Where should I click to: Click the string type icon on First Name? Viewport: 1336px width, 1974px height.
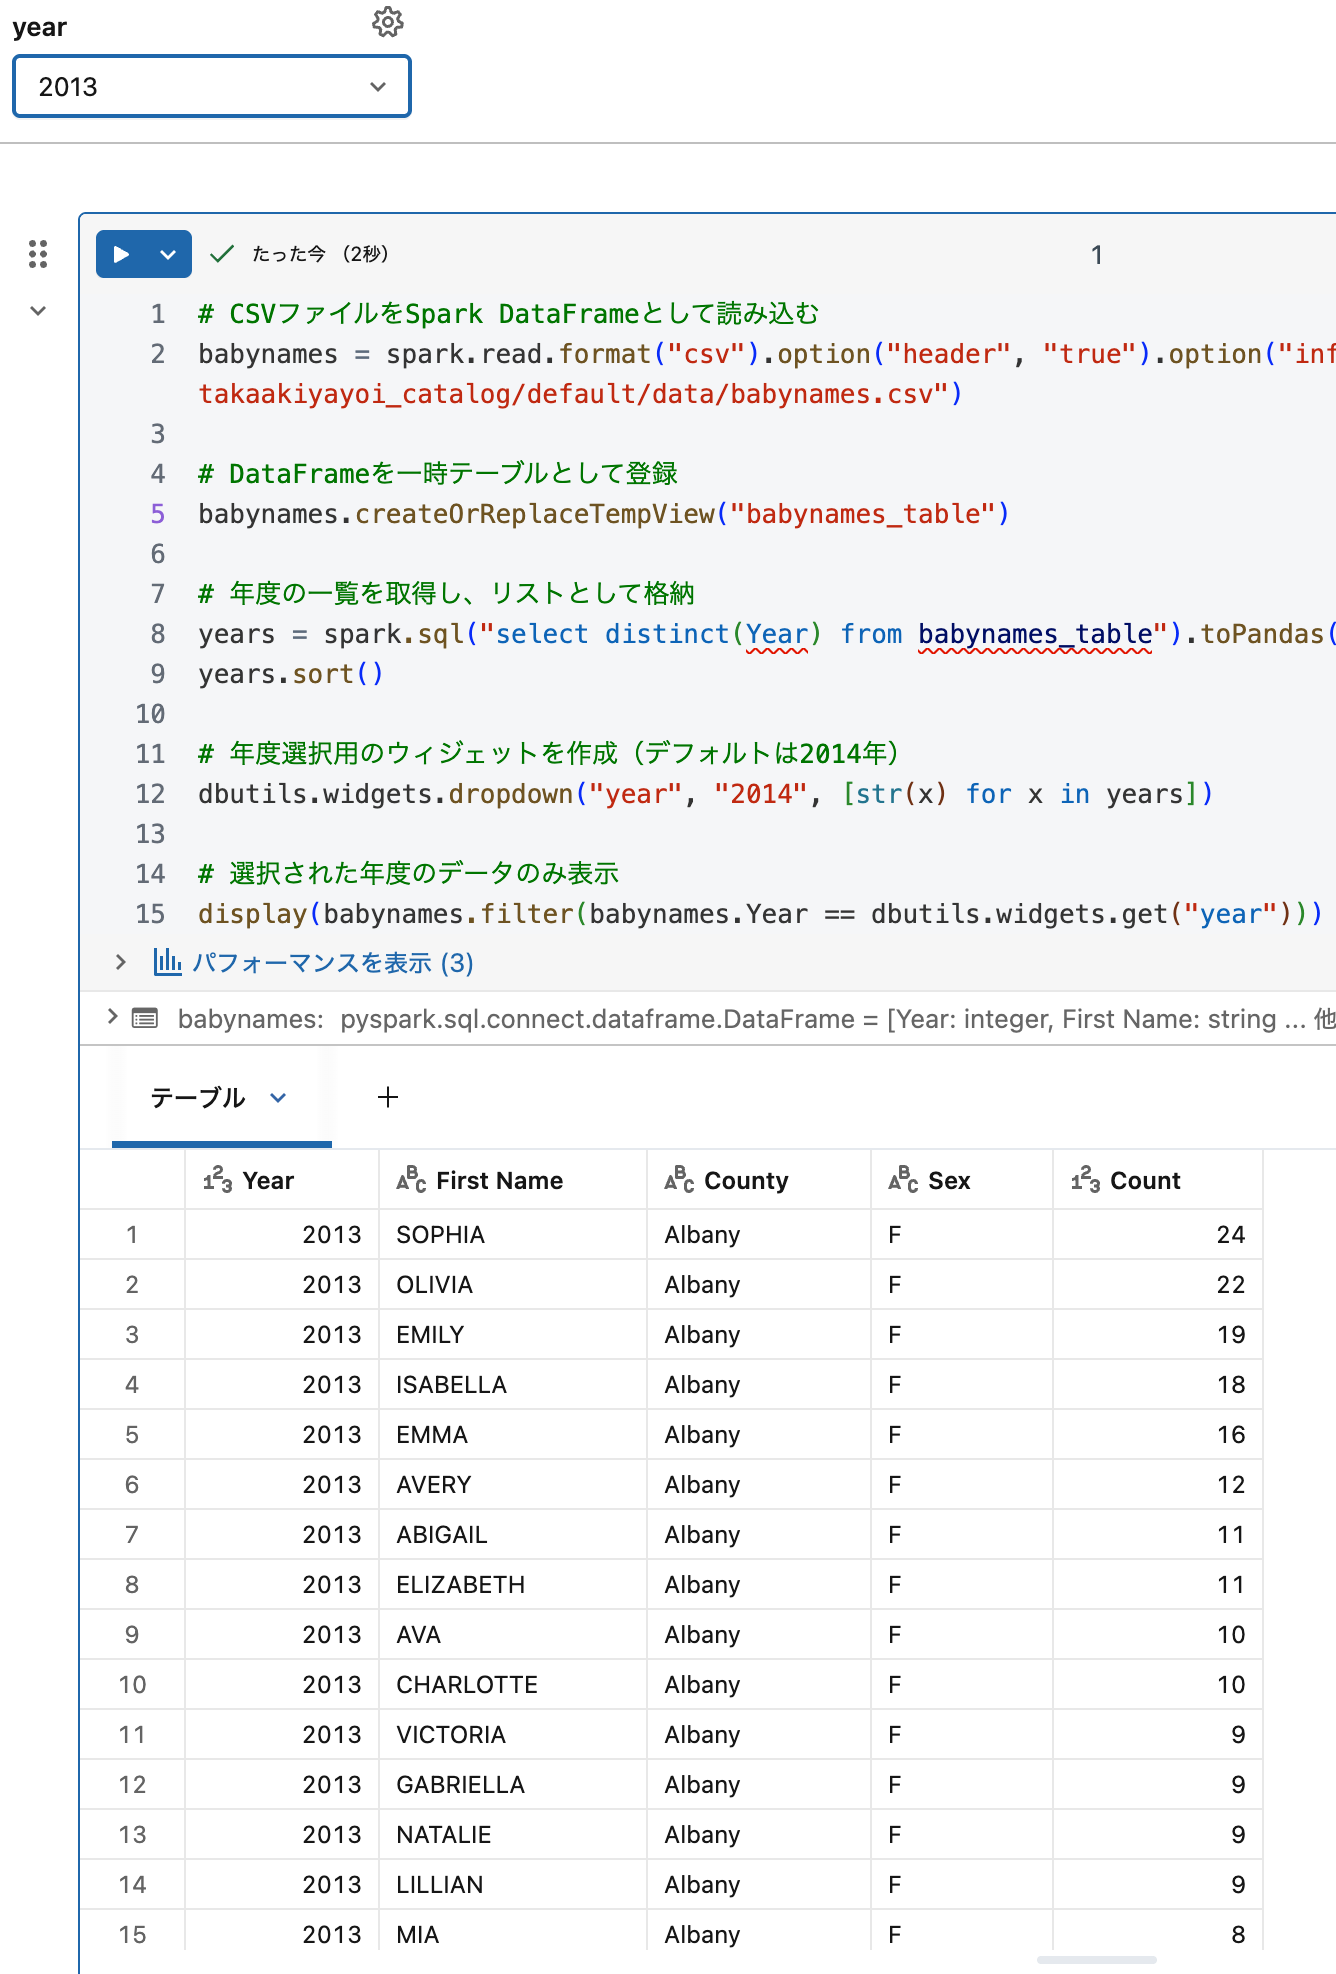(x=411, y=1180)
